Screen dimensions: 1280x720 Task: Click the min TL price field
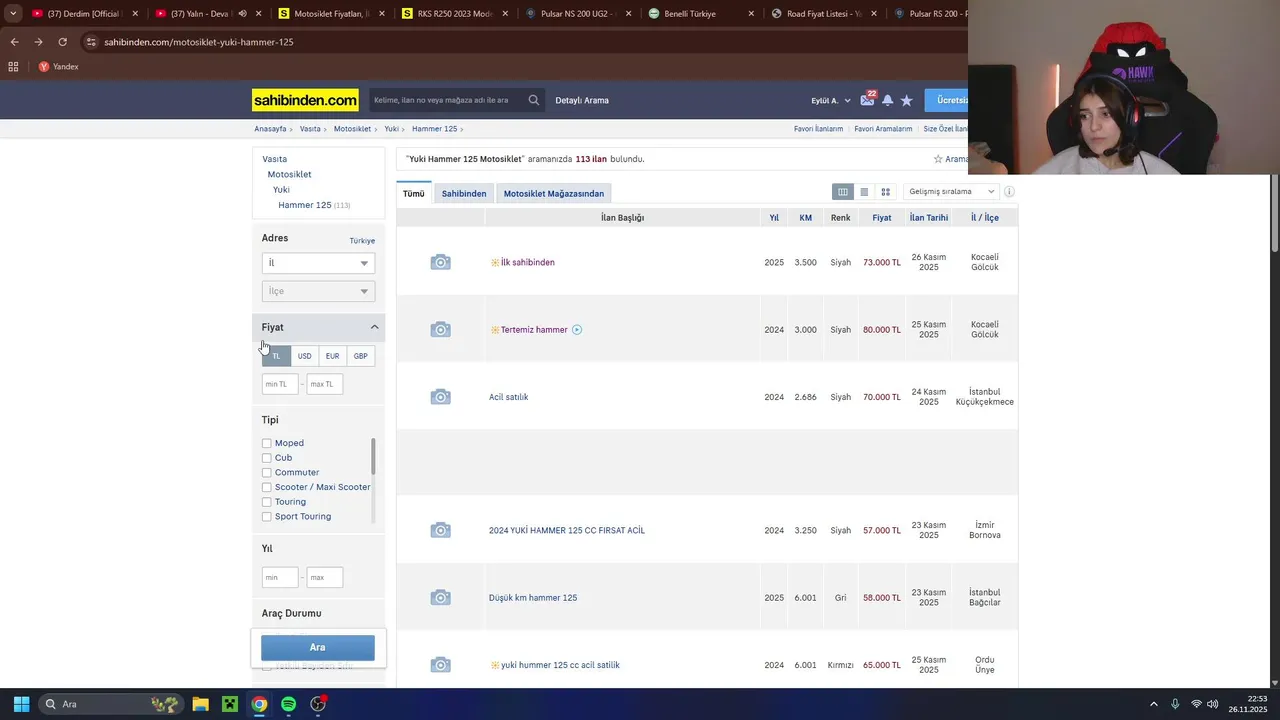(280, 384)
